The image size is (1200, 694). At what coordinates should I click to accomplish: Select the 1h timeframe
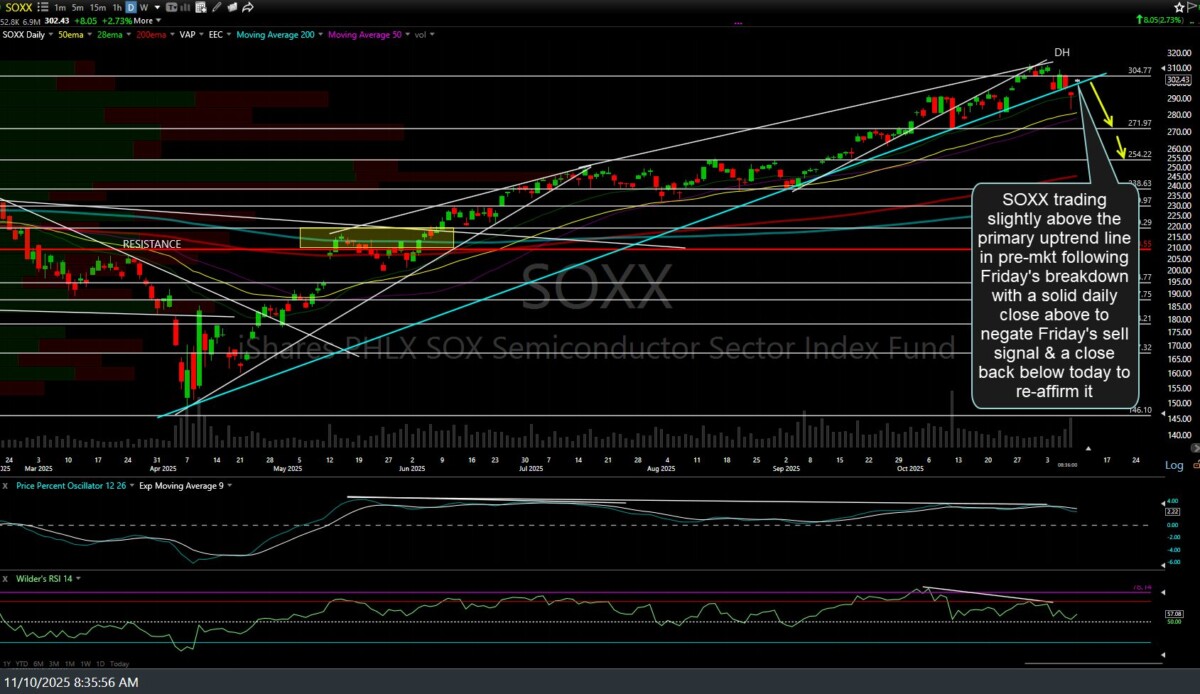click(x=118, y=7)
